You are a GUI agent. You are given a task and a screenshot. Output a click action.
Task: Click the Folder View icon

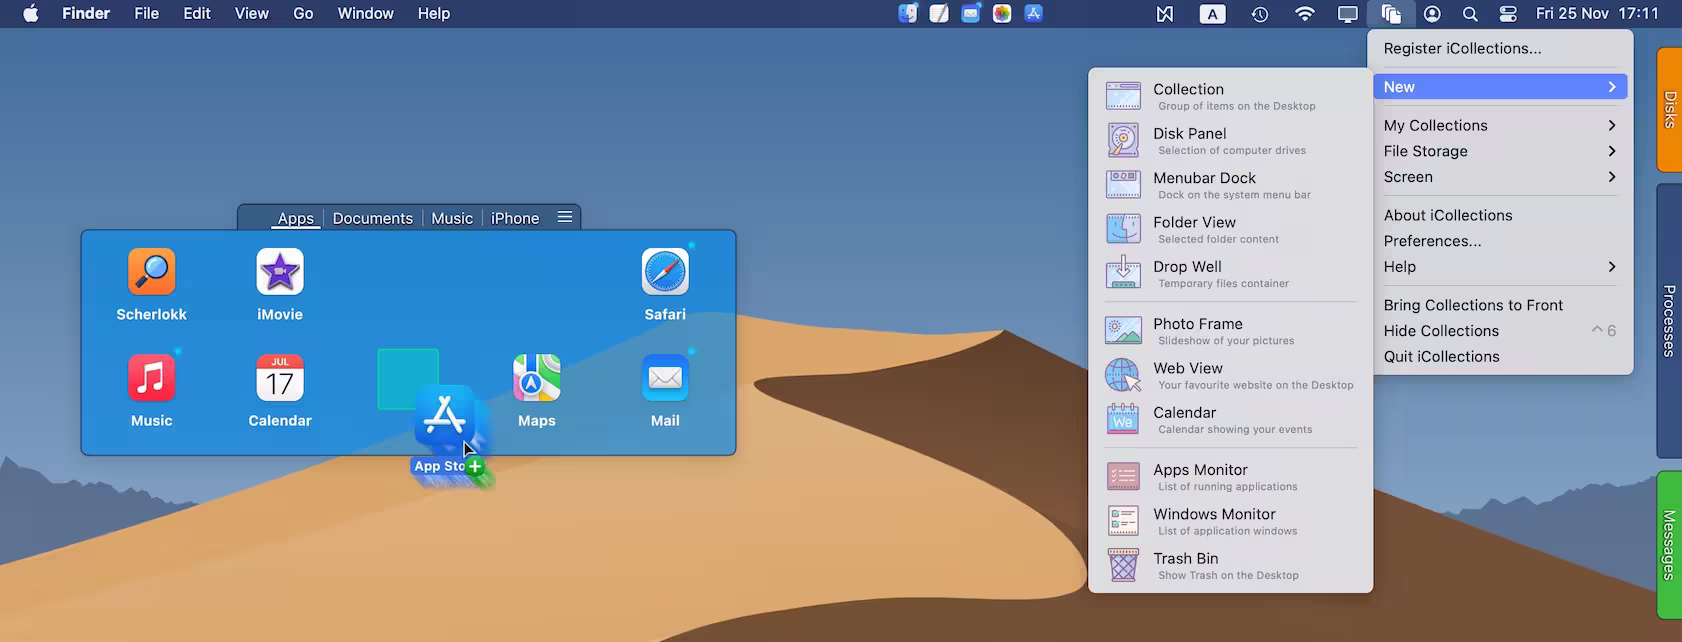pos(1123,229)
